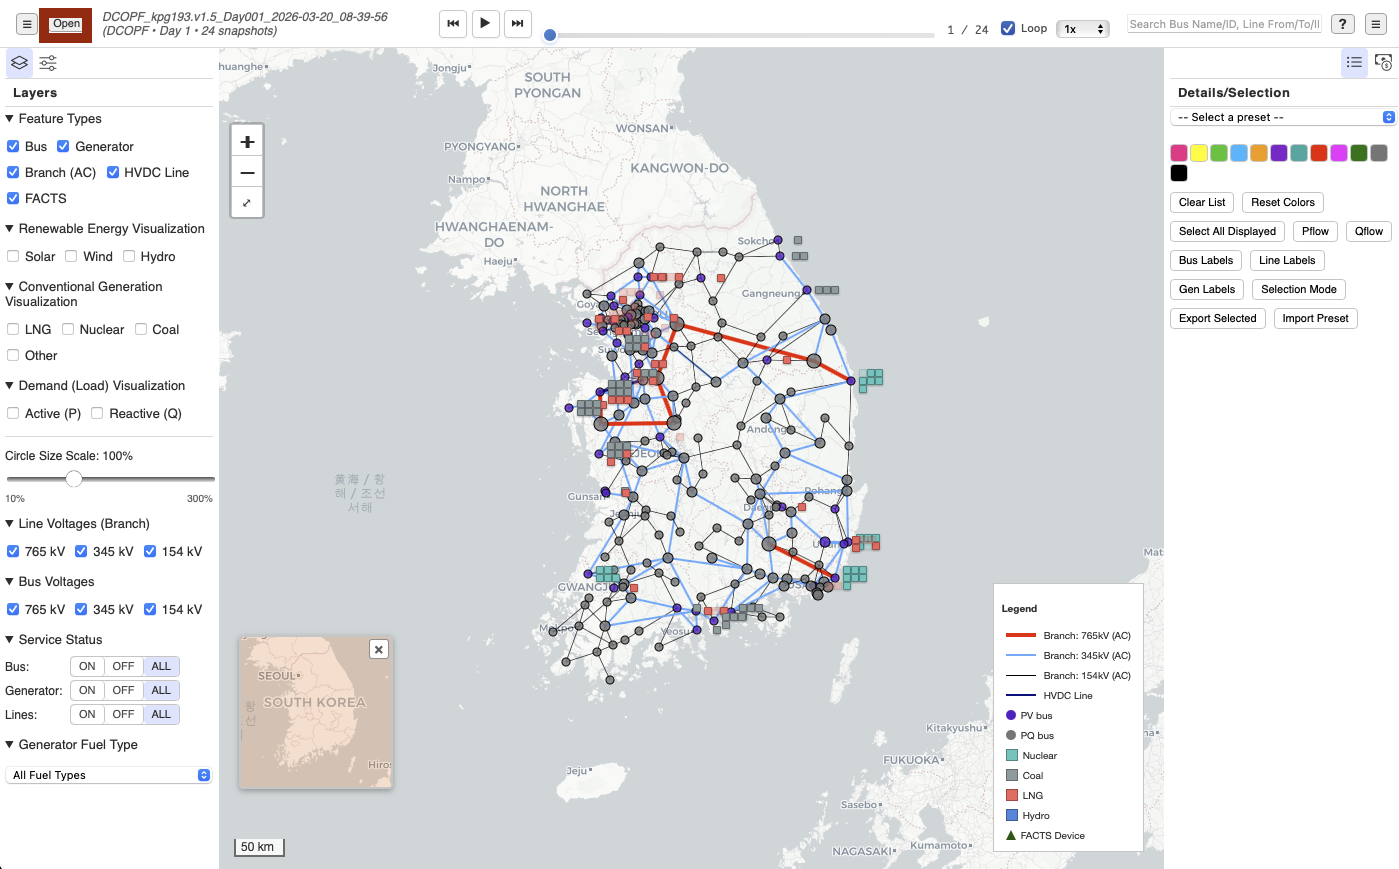The image size is (1399, 869).
Task: Click the help question mark icon
Action: (x=1342, y=23)
